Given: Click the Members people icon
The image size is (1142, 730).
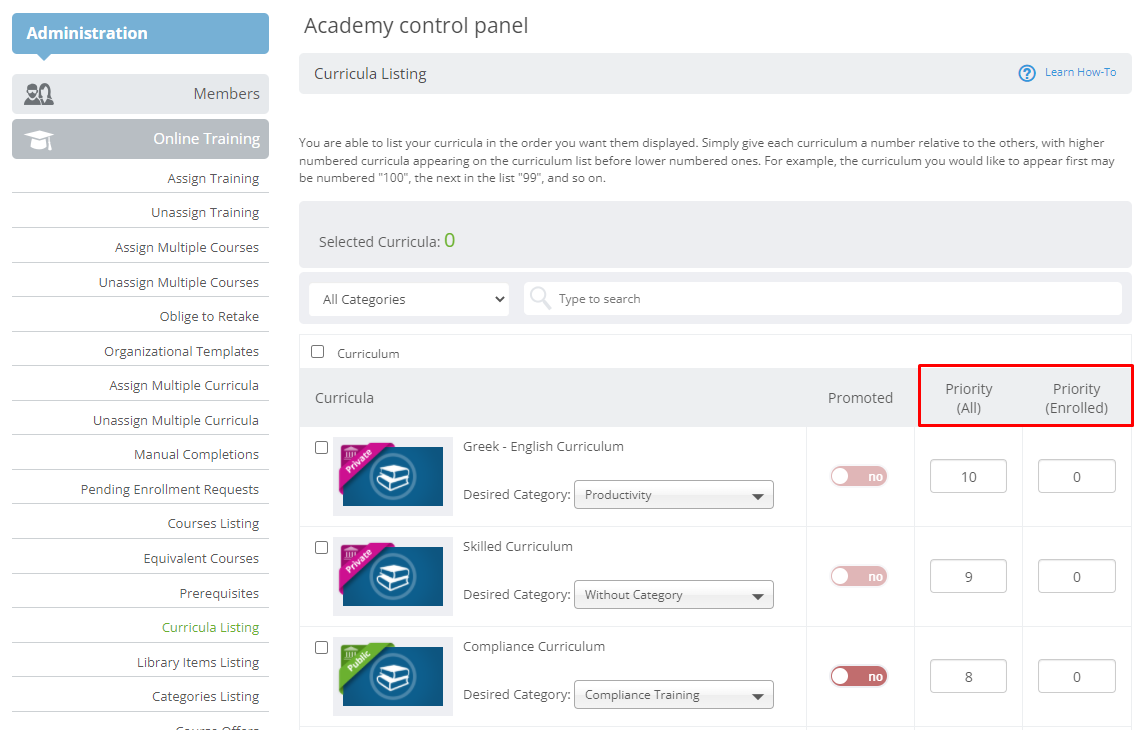Looking at the screenshot, I should (x=39, y=94).
